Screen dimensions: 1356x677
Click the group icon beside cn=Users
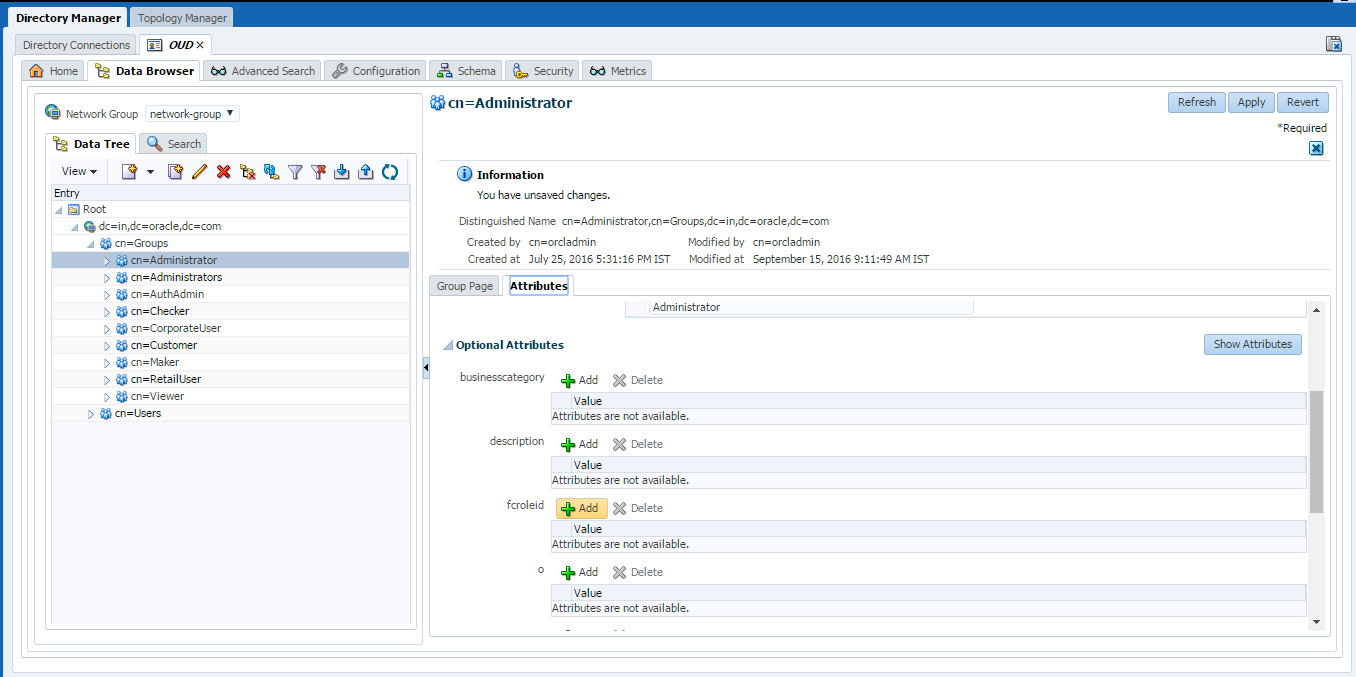[x=106, y=413]
